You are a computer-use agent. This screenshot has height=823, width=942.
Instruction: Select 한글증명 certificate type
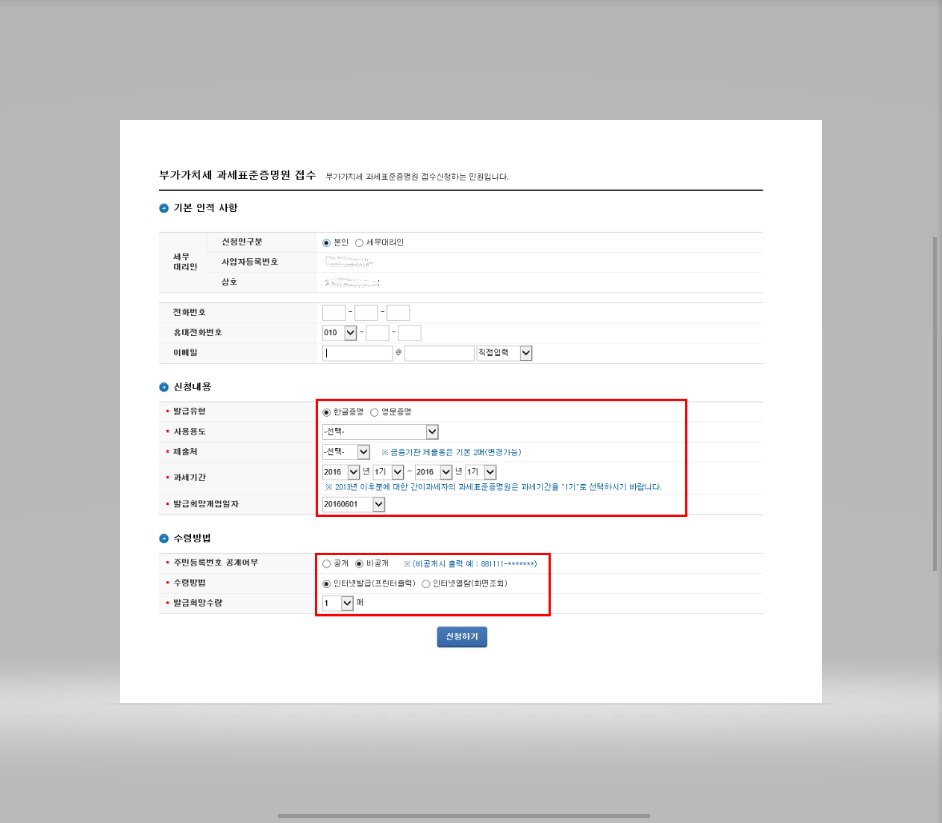pyautogui.click(x=325, y=412)
